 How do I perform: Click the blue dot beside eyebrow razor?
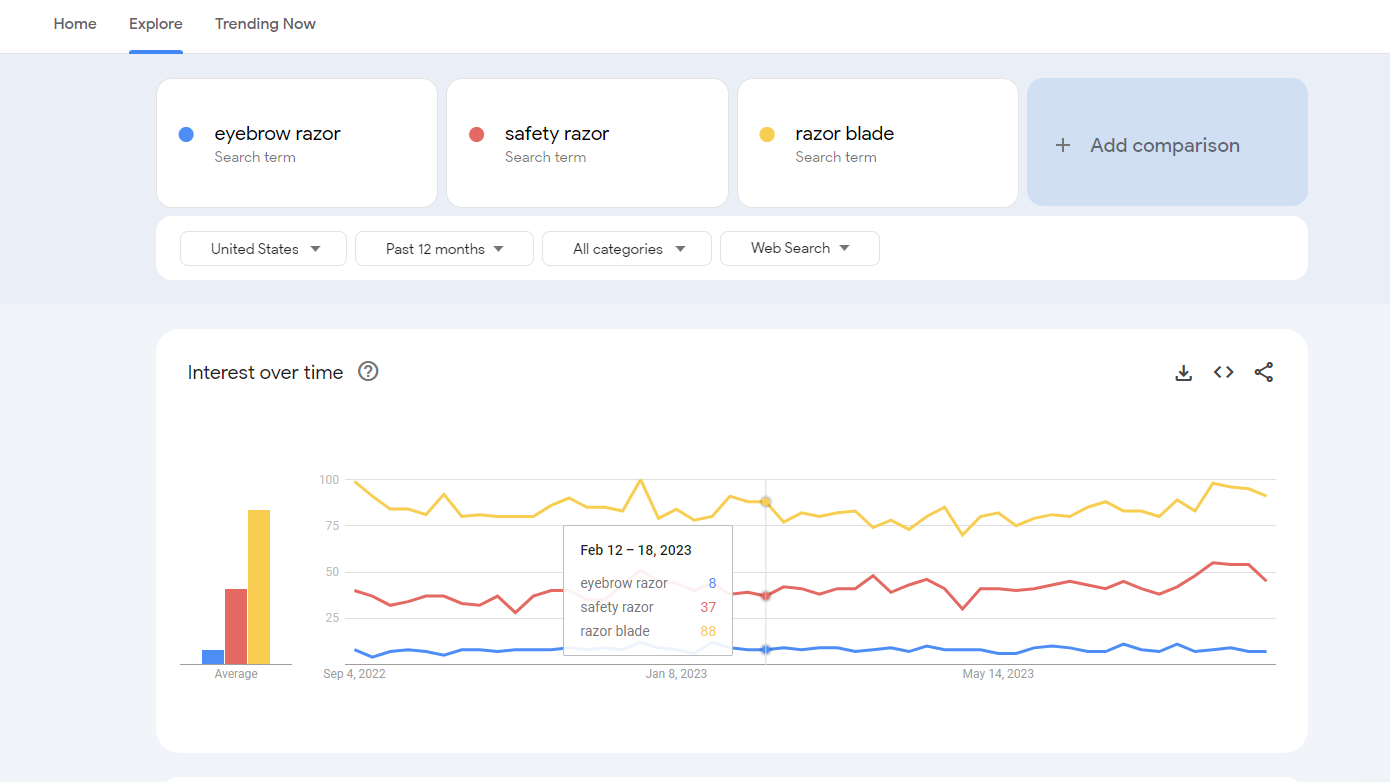(186, 134)
